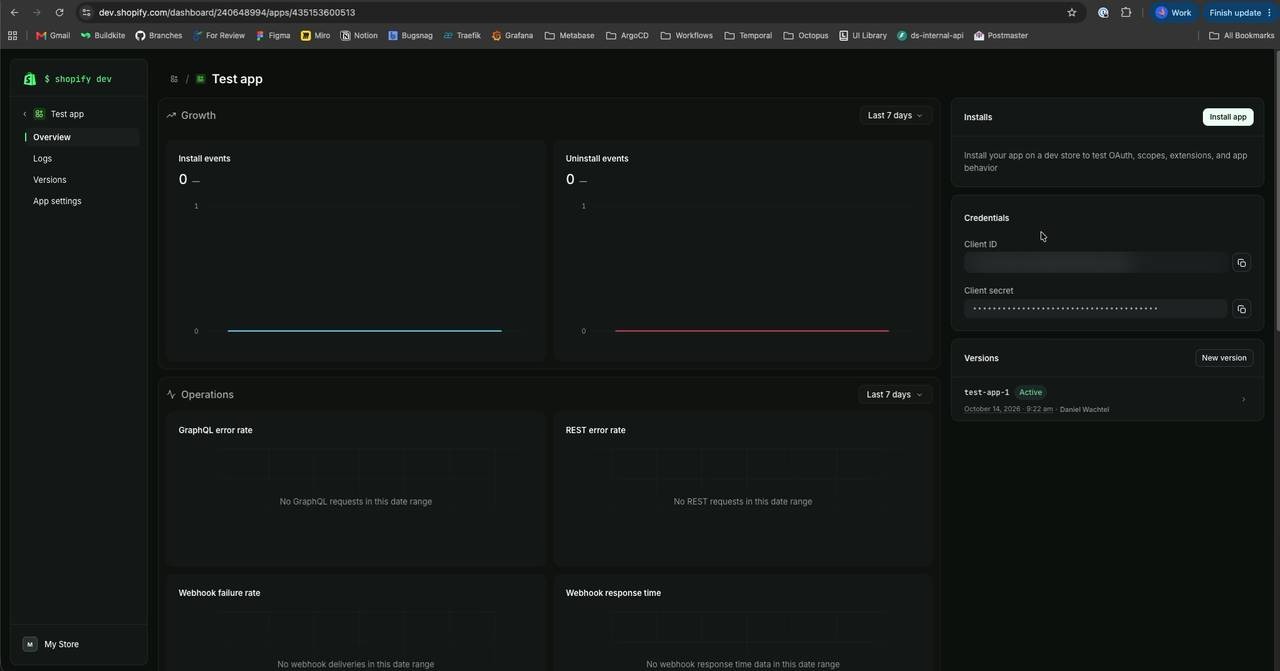Open the Buildkite bookmark
The height and width of the screenshot is (671, 1280).
coord(103,35)
